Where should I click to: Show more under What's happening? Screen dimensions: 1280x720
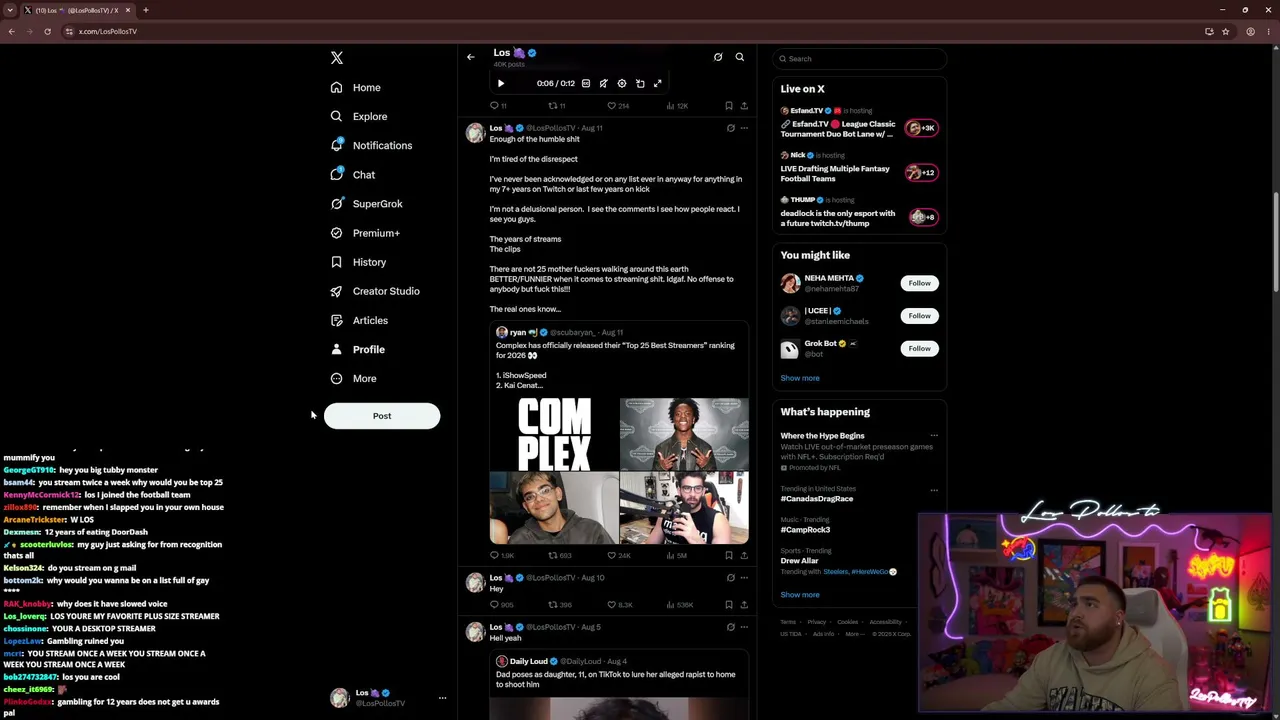click(800, 595)
